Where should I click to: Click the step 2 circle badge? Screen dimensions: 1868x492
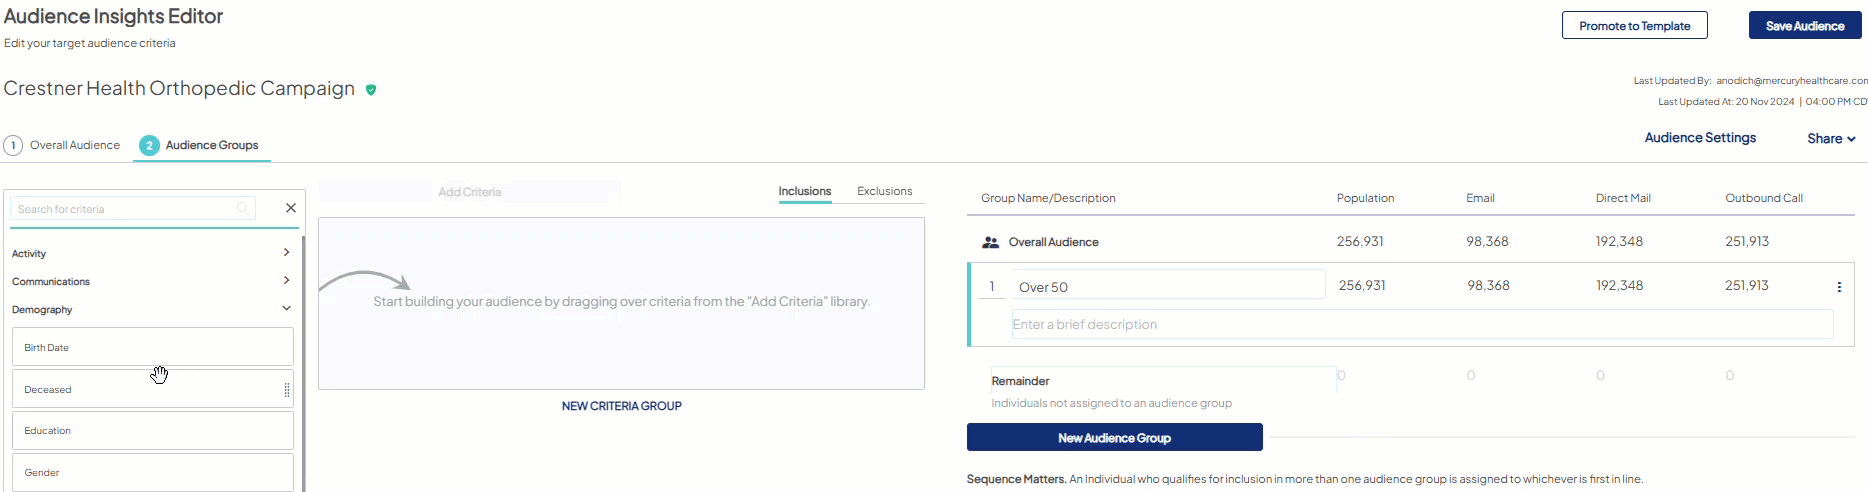pyautogui.click(x=149, y=146)
